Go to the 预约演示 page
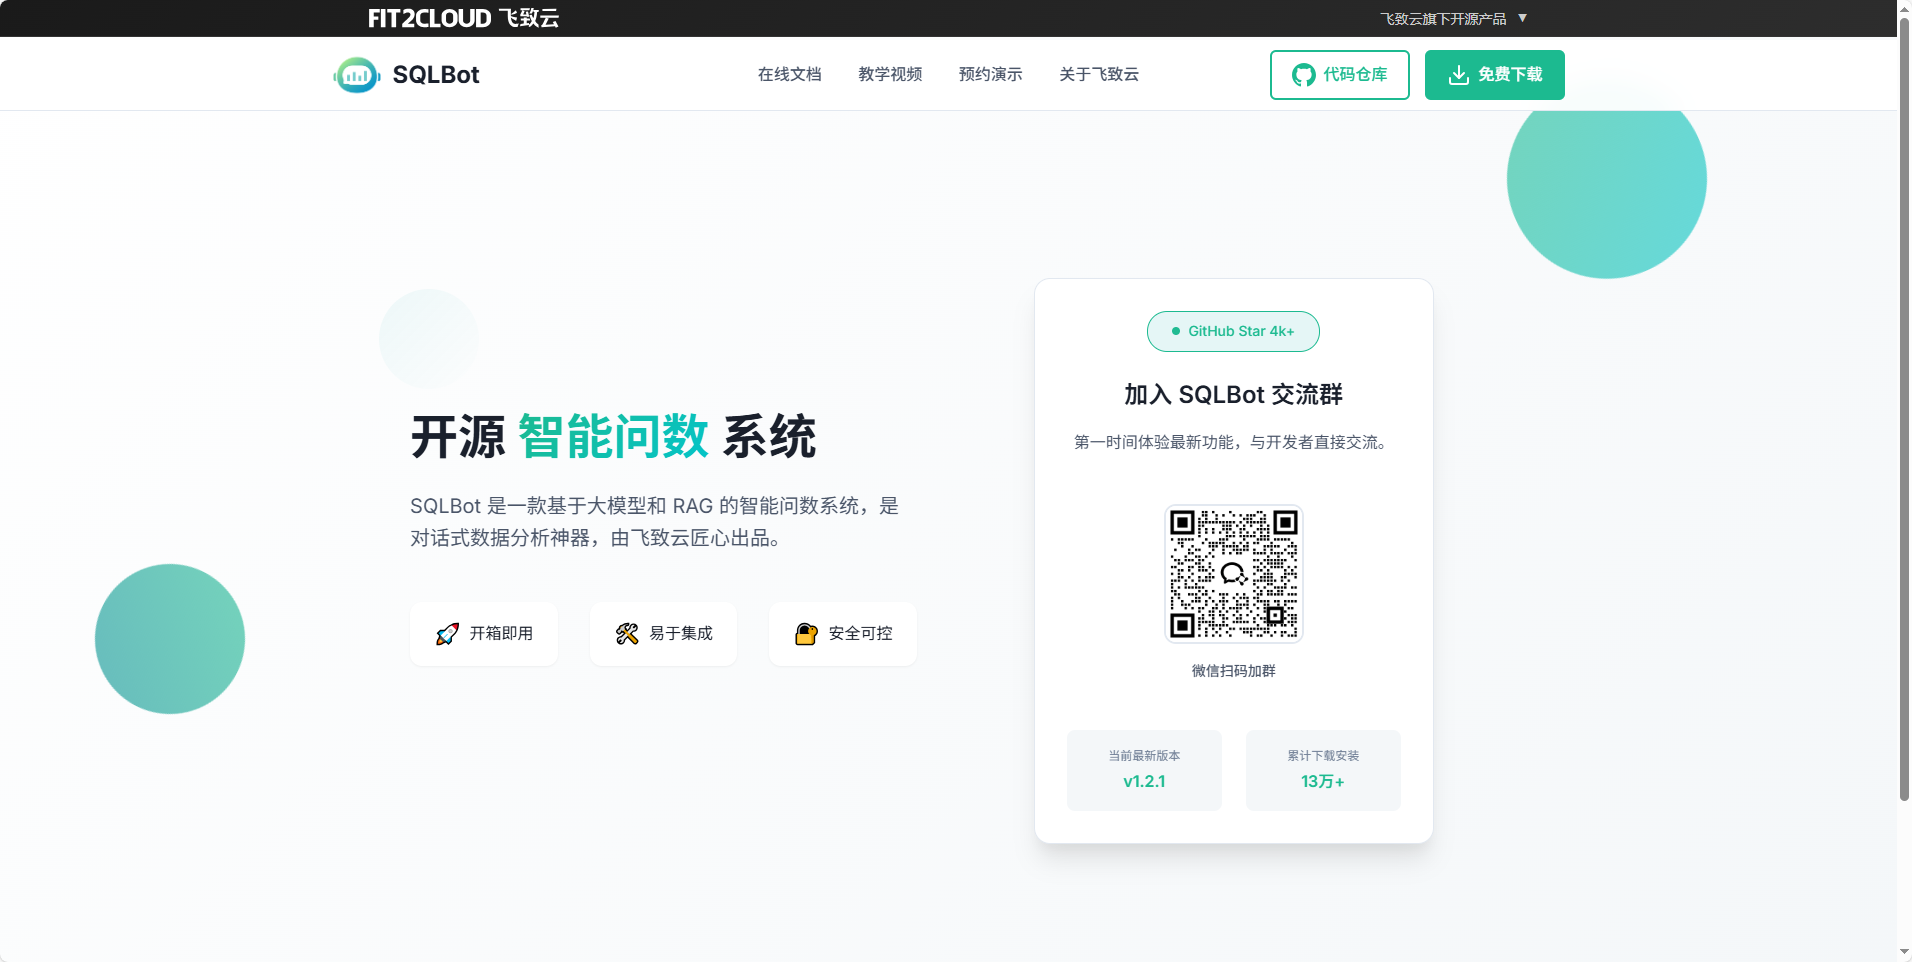The image size is (1912, 962). point(990,74)
